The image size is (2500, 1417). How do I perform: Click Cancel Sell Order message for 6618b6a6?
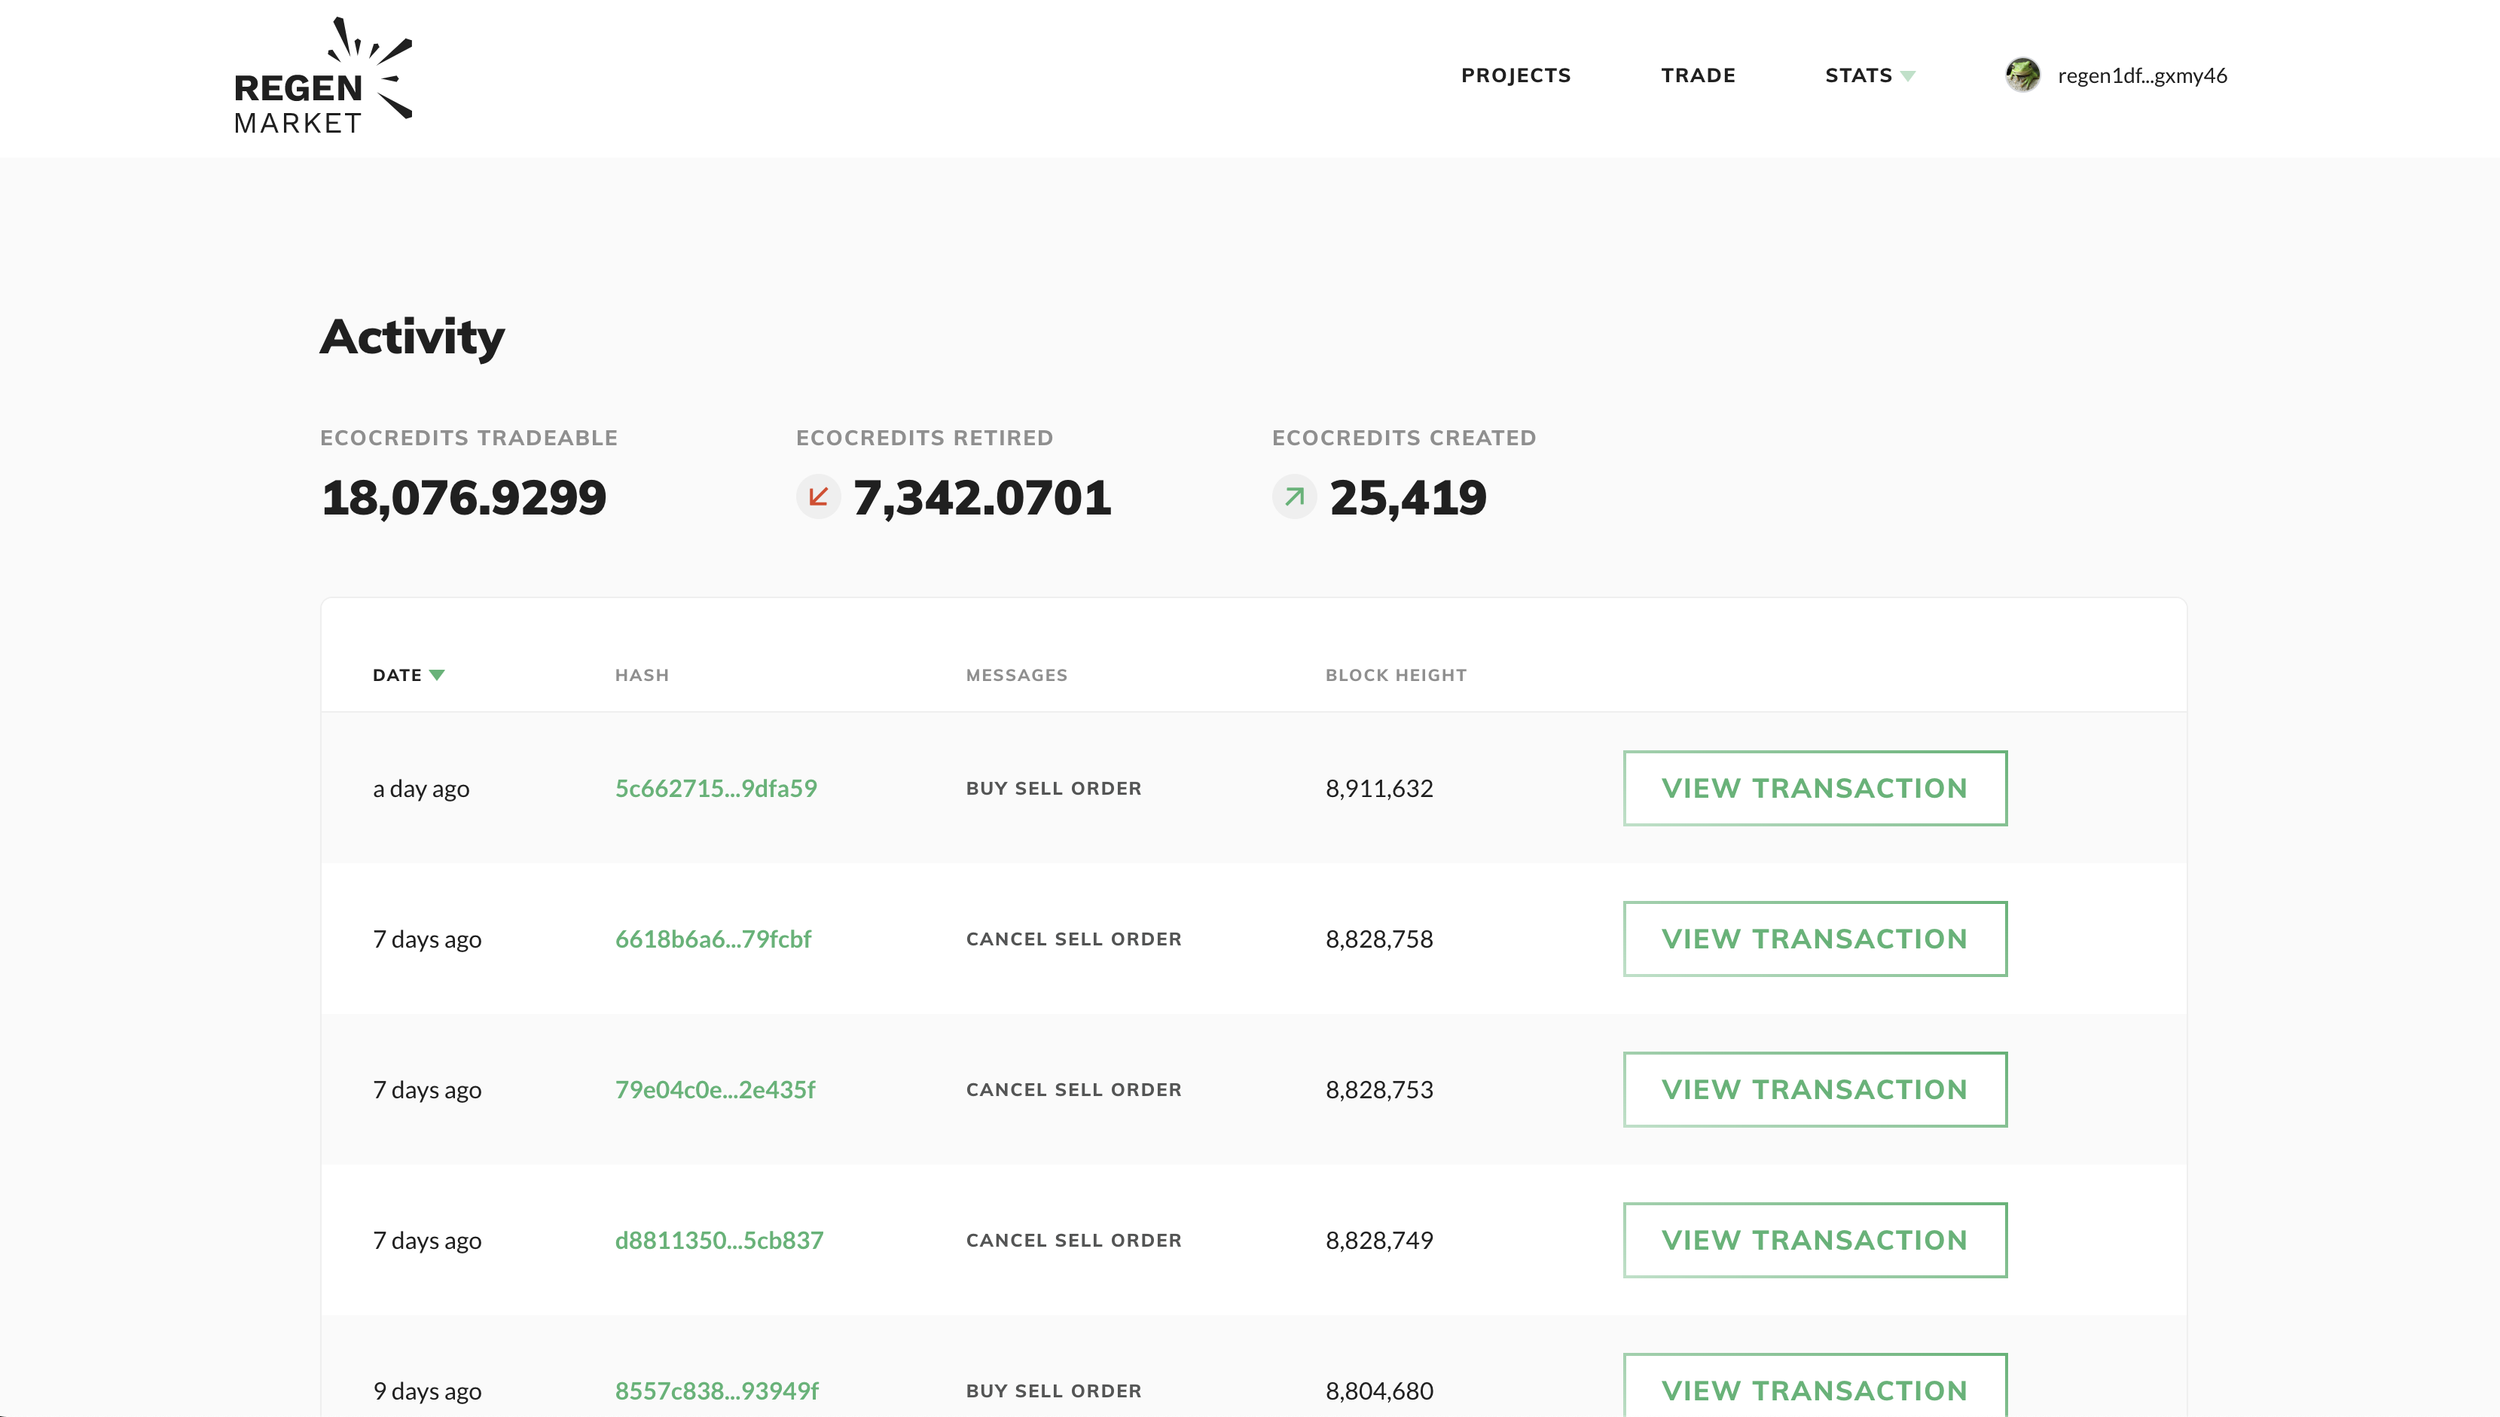coord(1074,939)
